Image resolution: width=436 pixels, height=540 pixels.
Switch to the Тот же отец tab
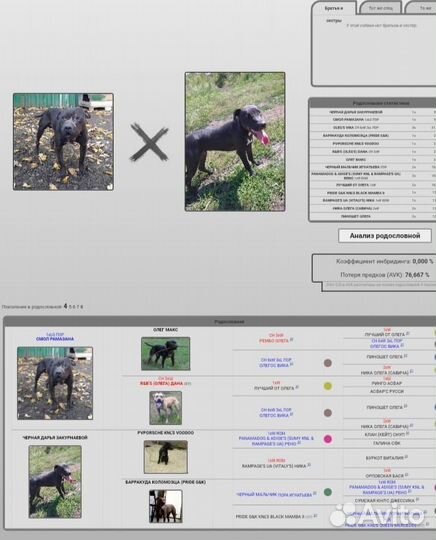(x=380, y=8)
